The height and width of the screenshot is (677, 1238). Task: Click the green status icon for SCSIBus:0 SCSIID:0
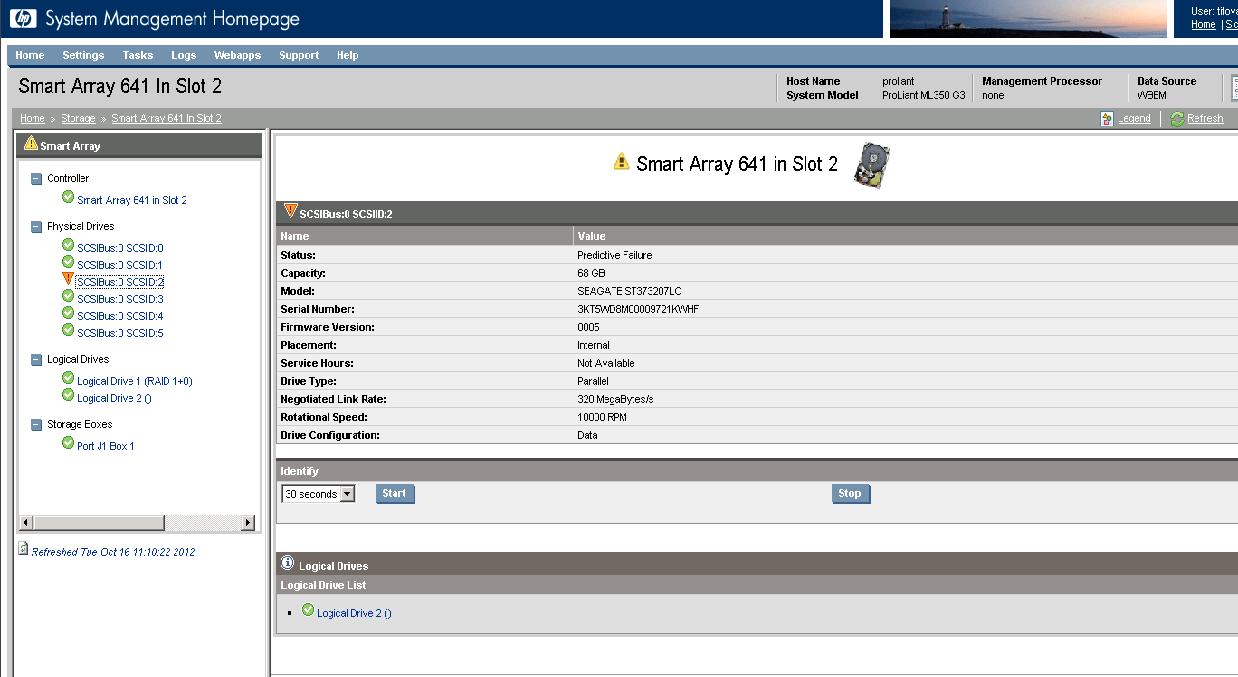pyautogui.click(x=68, y=246)
